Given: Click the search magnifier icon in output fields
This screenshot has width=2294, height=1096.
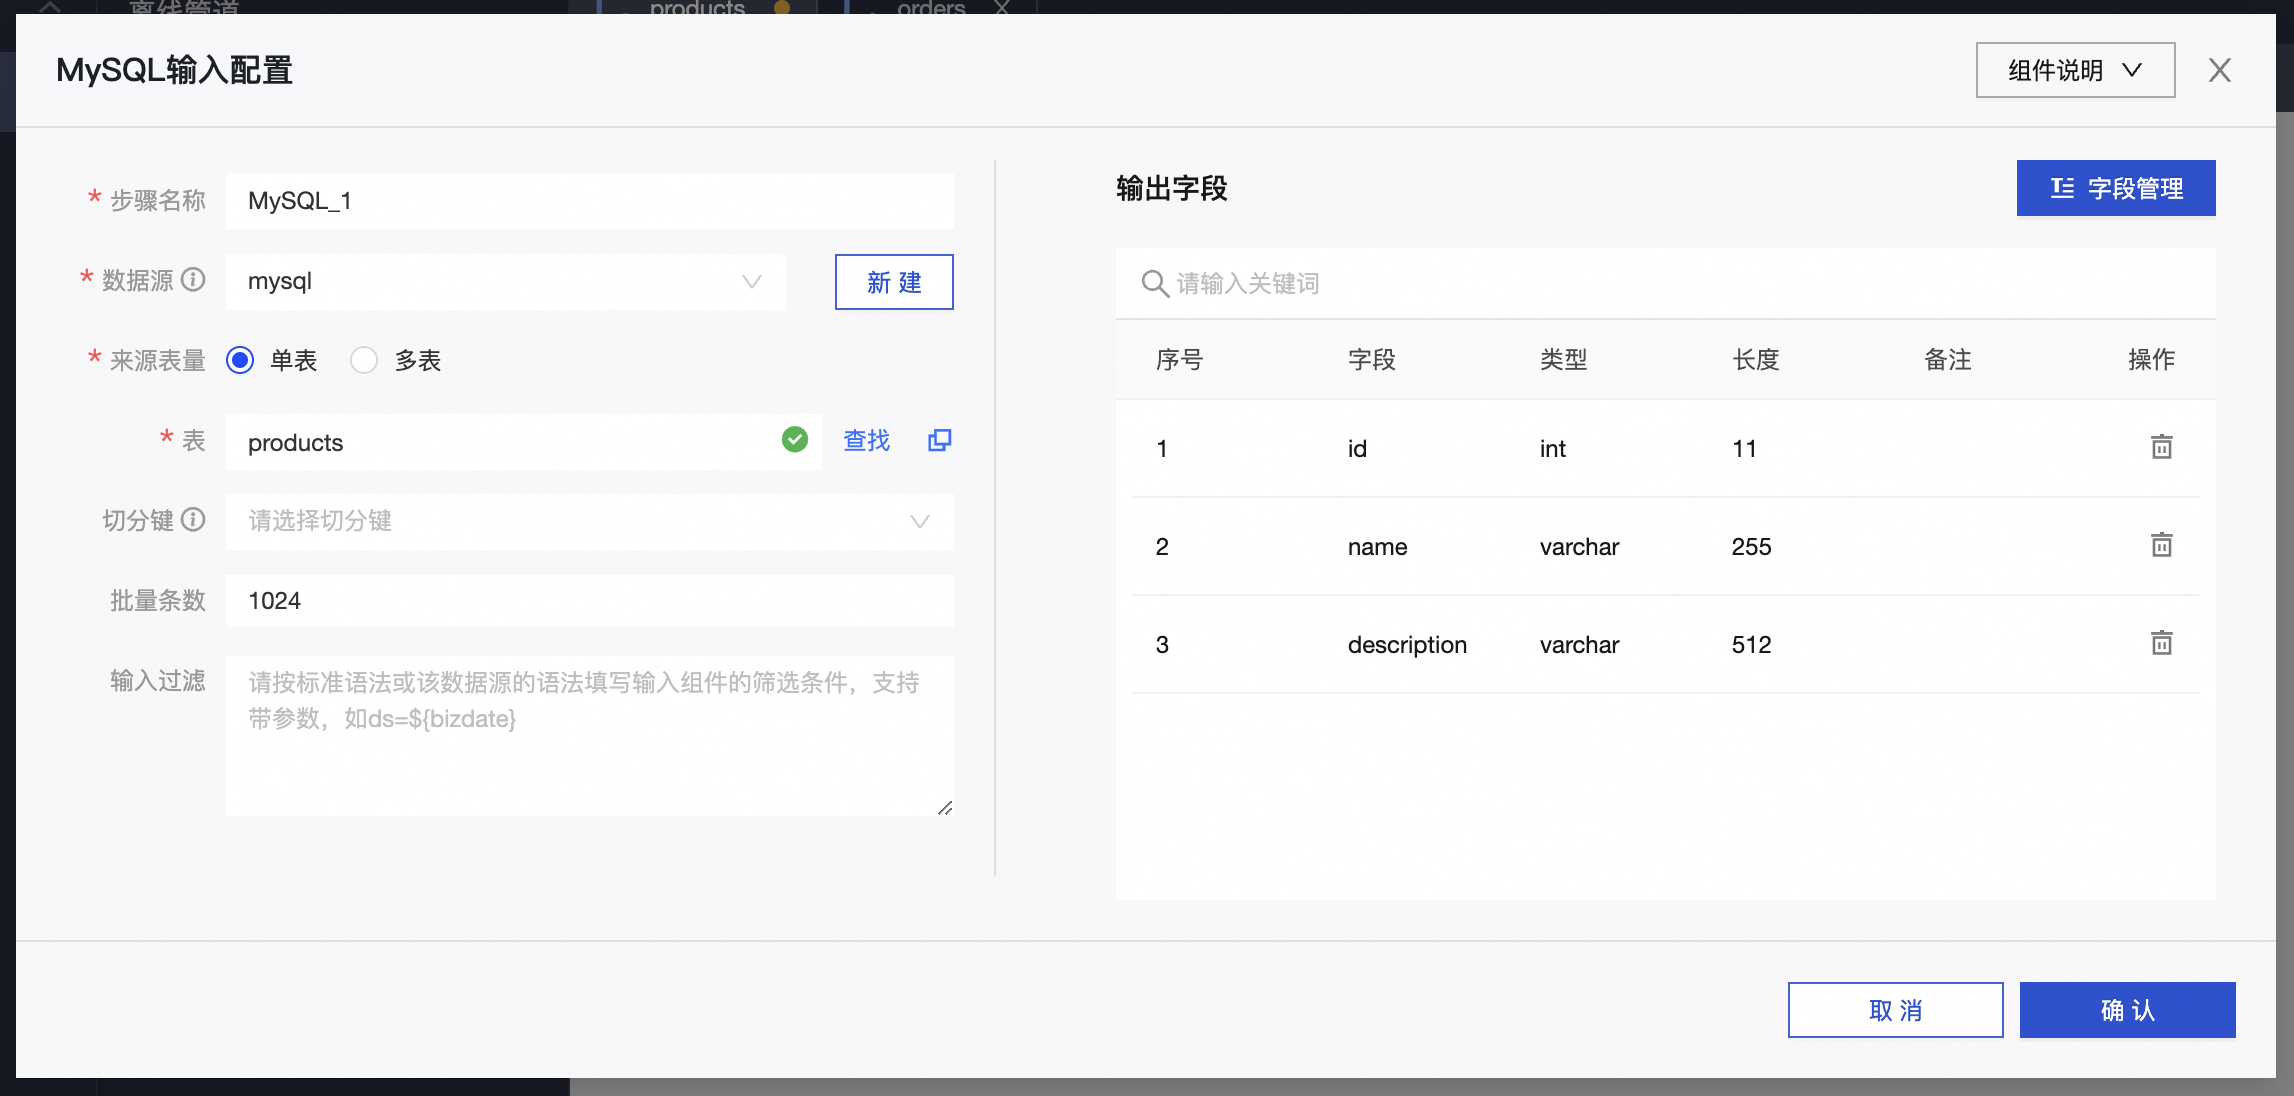Looking at the screenshot, I should [x=1154, y=284].
